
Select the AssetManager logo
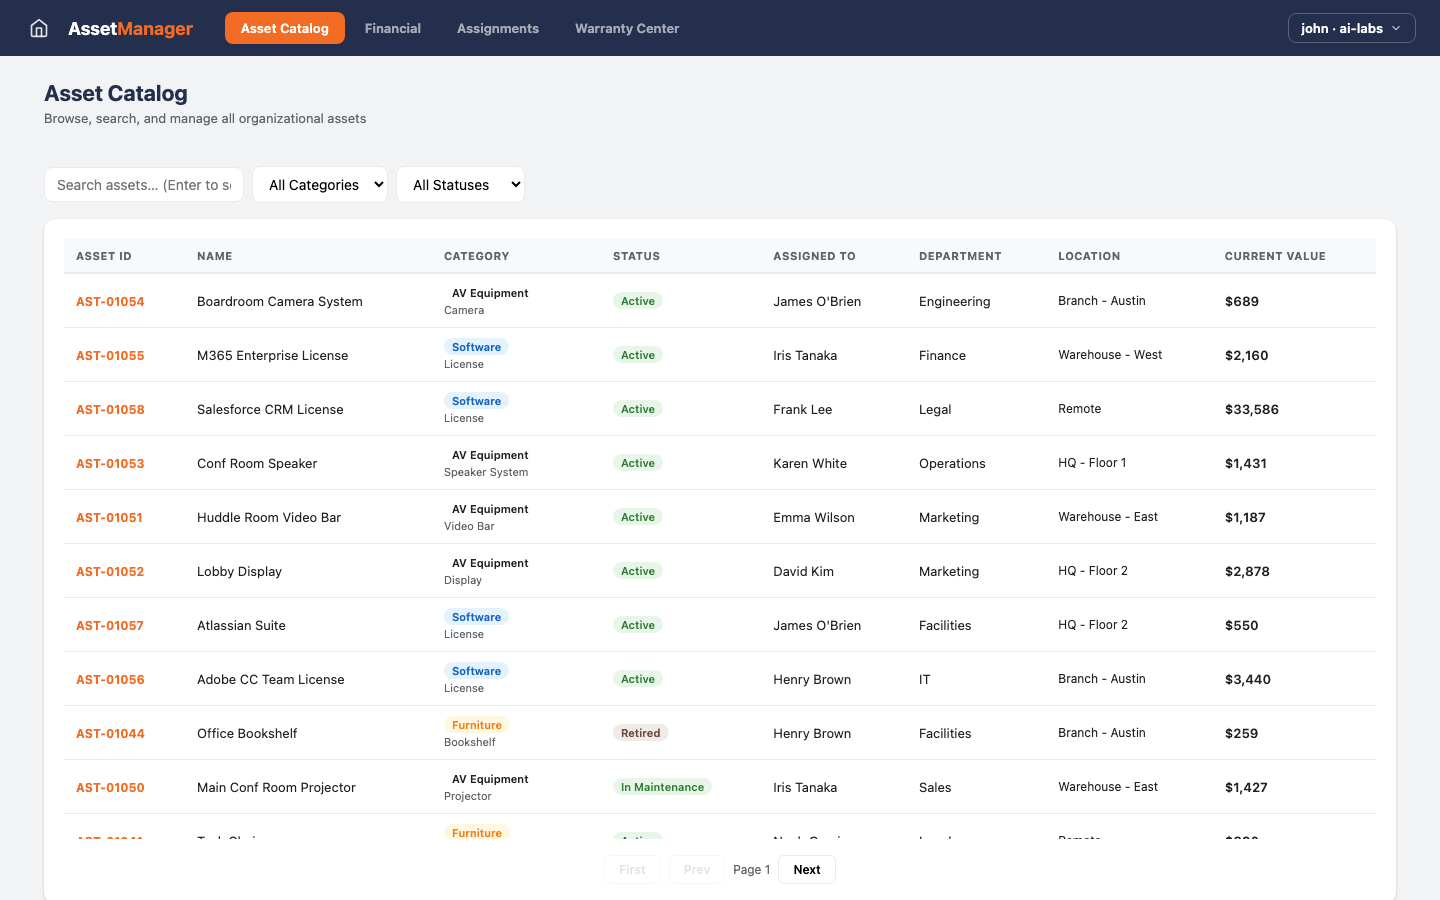coord(130,28)
